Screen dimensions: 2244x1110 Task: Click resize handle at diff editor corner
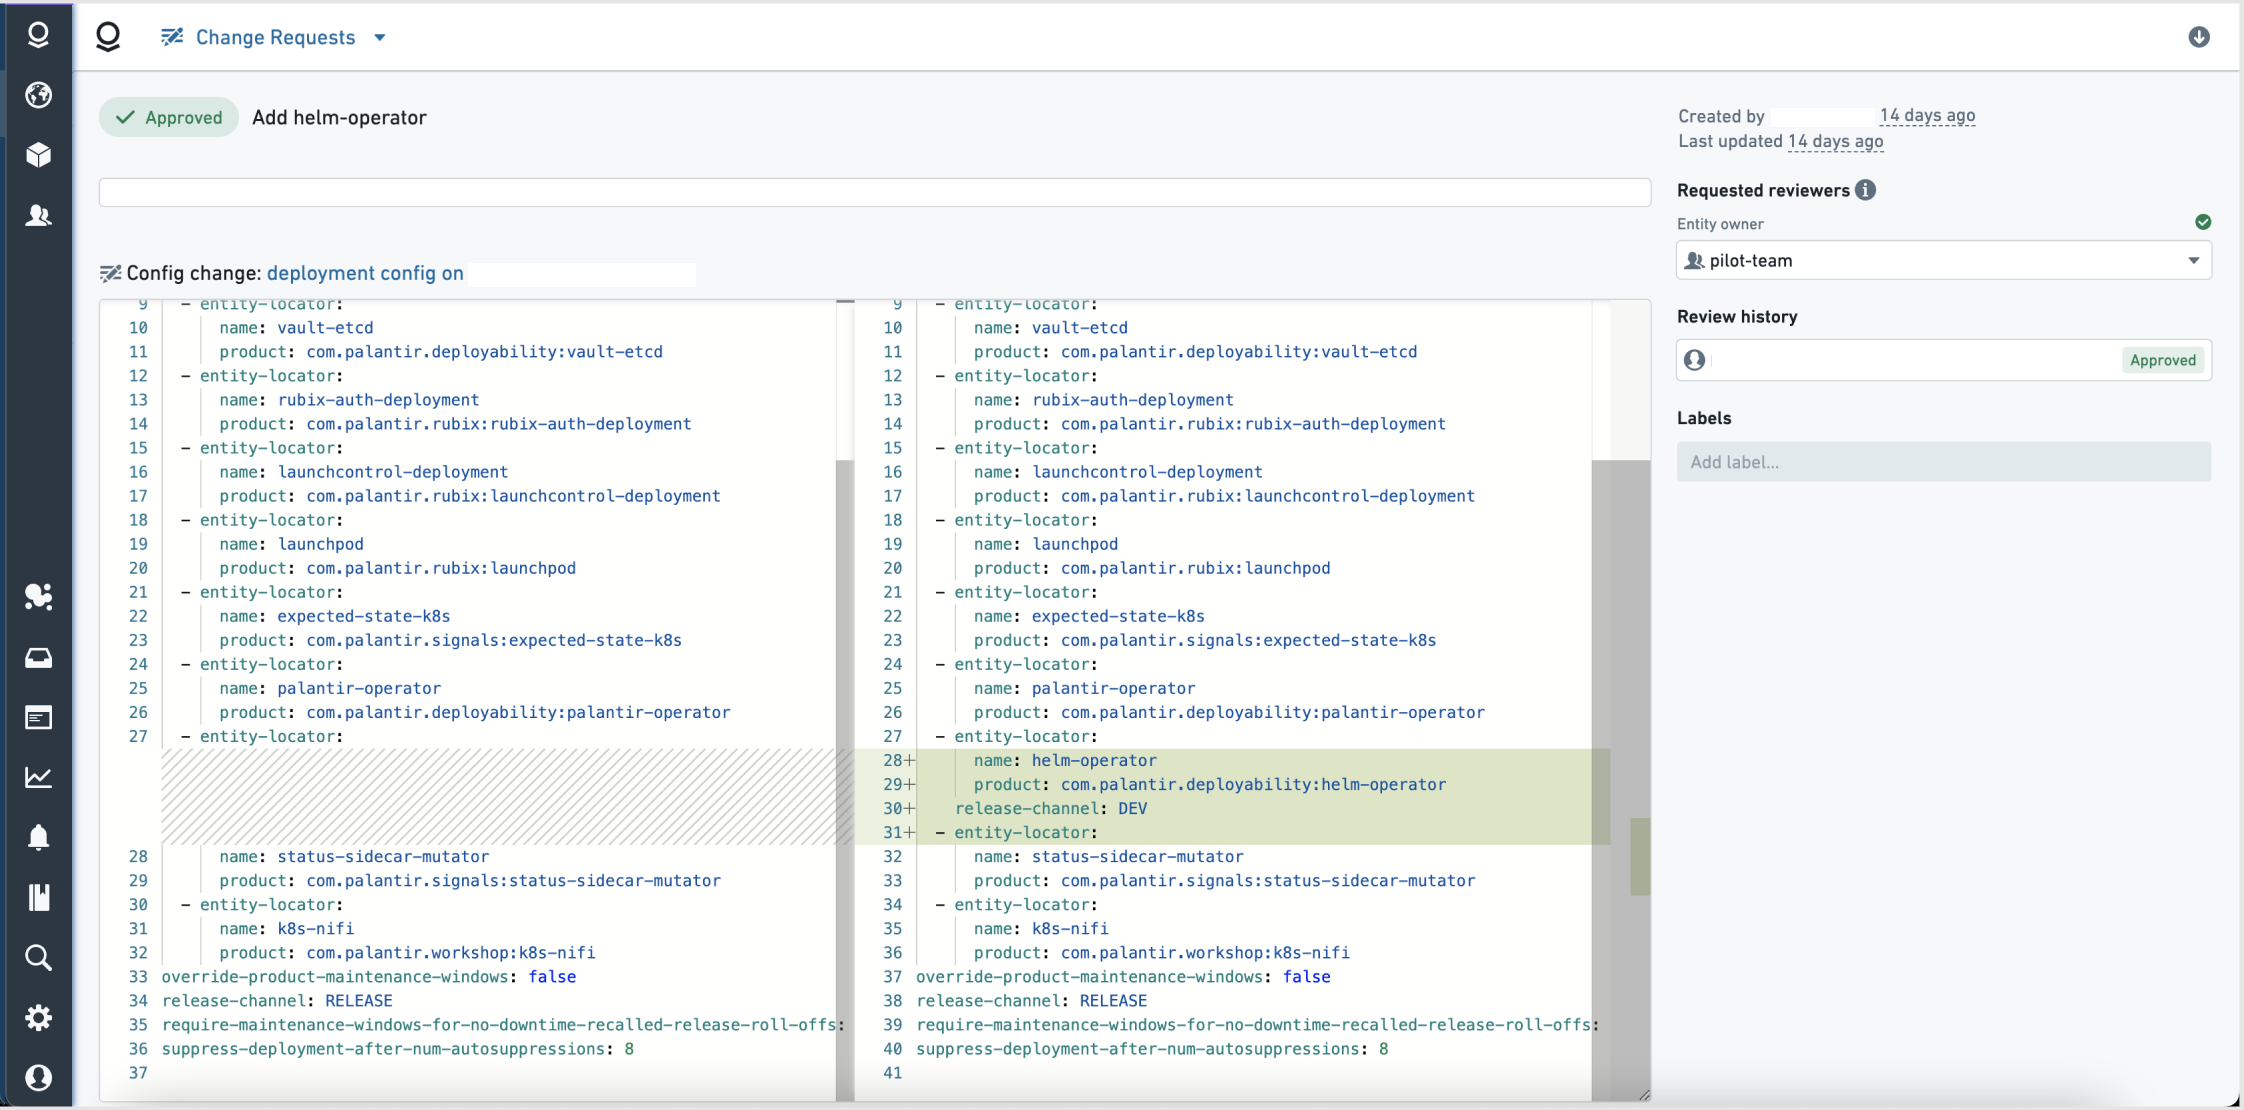click(x=1644, y=1095)
